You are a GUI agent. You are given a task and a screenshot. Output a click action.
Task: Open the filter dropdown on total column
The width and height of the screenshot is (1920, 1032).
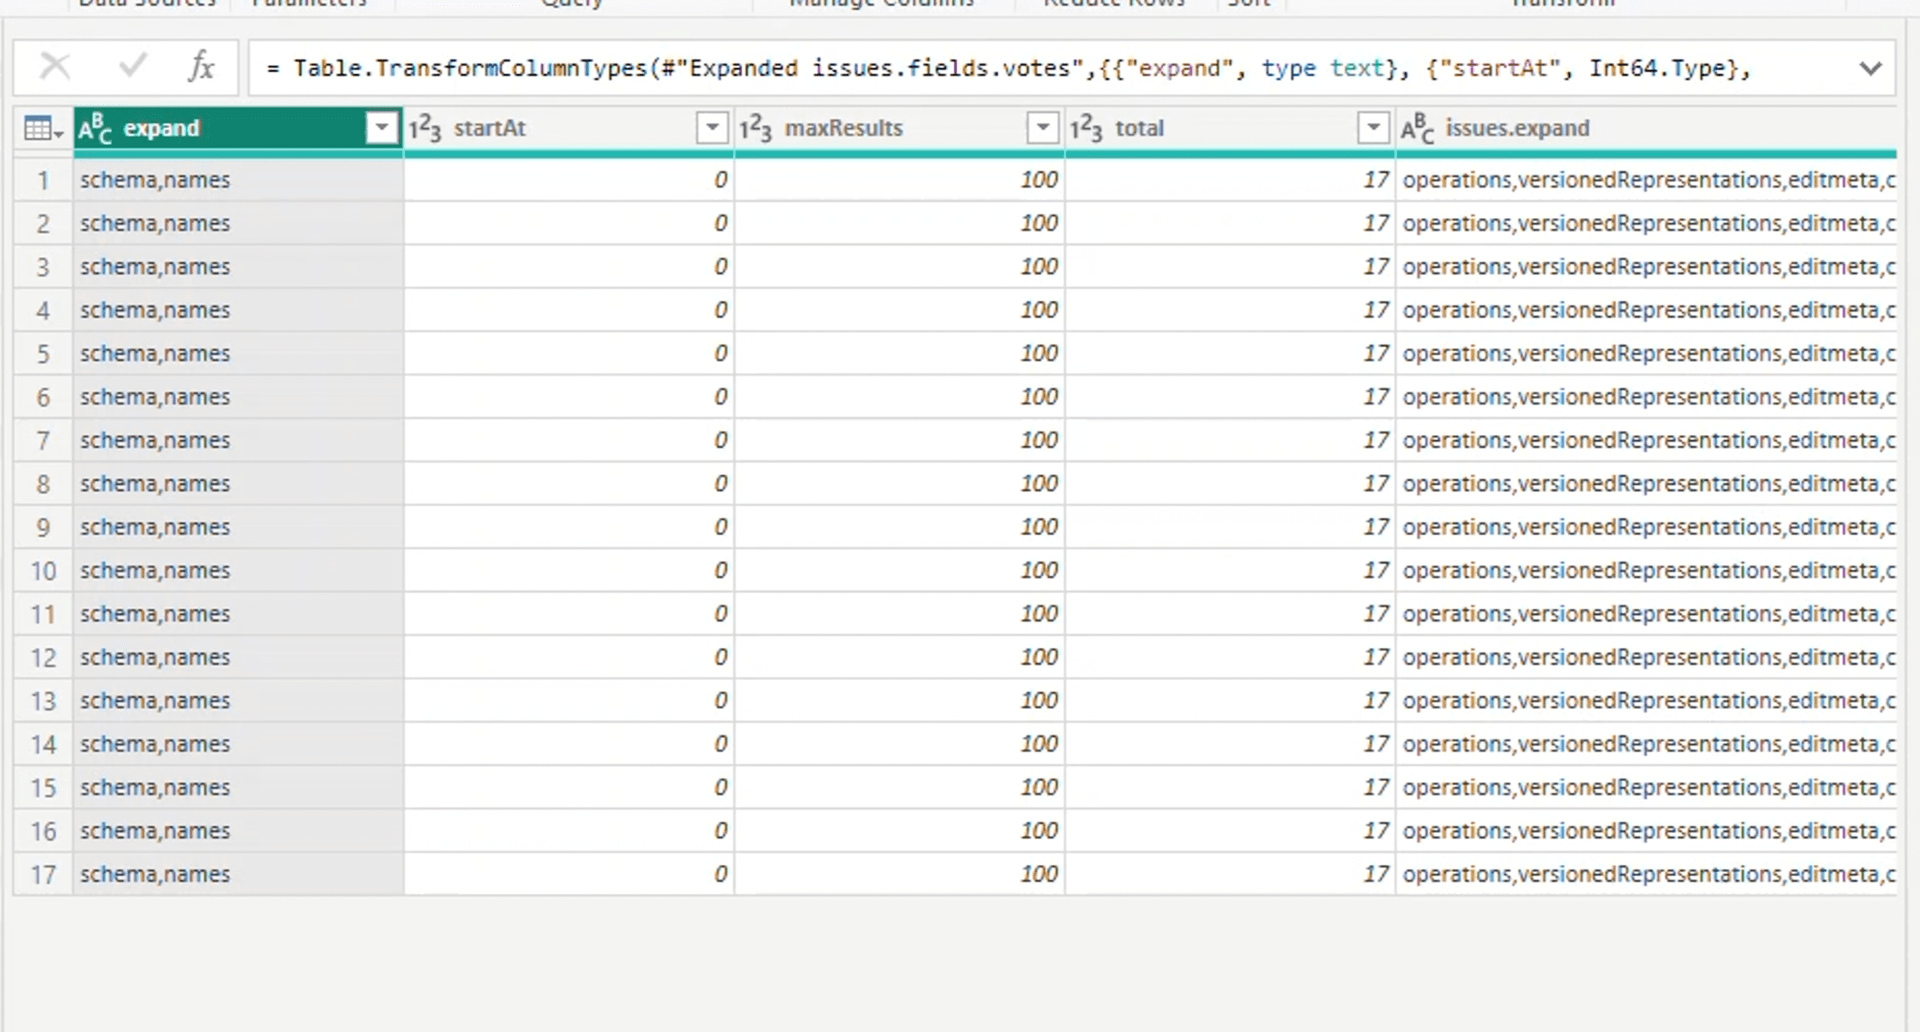click(x=1374, y=128)
